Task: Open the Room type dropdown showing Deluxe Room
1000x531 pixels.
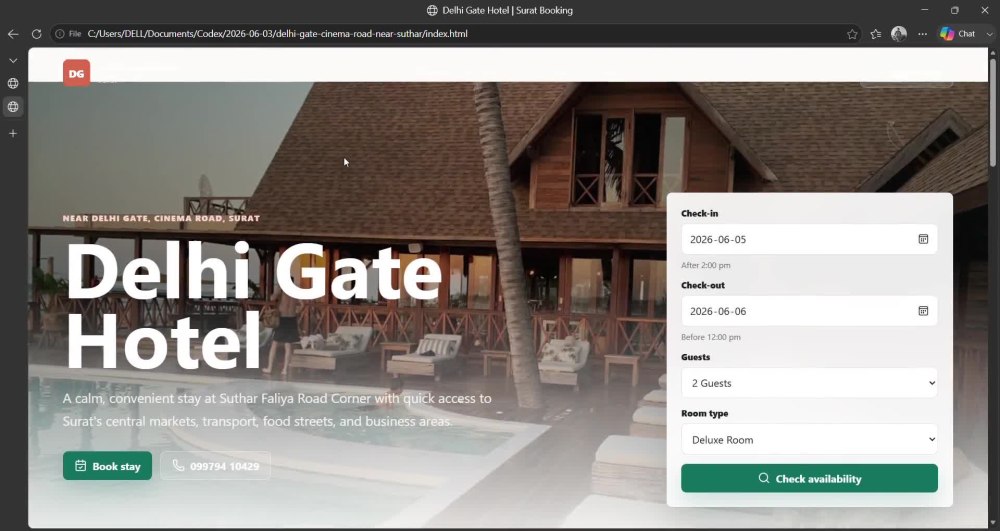Action: 809,439
